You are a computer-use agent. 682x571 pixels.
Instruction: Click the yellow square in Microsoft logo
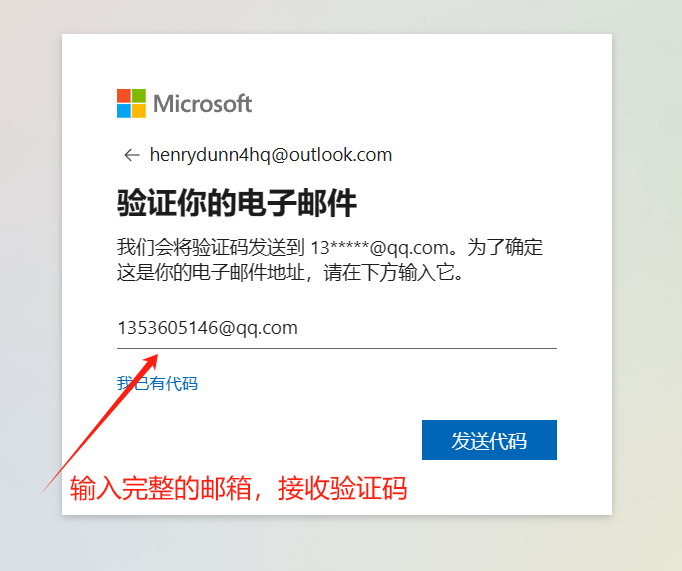coord(139,111)
